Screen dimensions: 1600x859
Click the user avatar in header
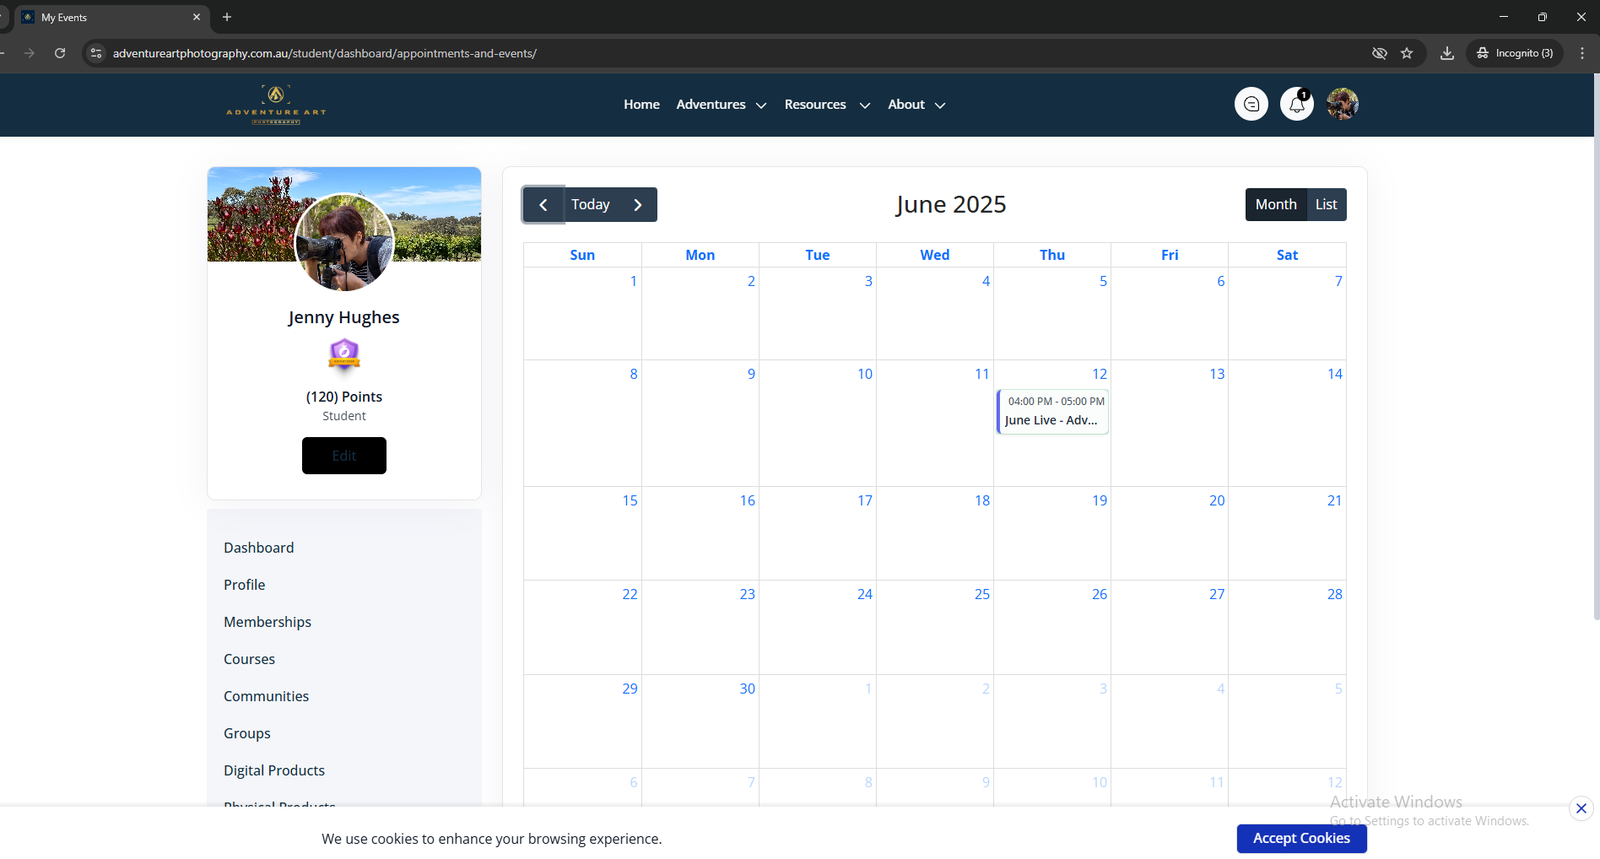coord(1342,104)
